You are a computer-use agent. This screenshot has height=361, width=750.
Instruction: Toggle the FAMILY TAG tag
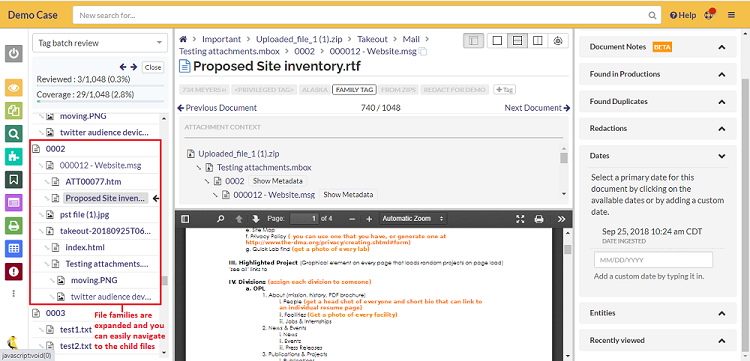click(354, 89)
